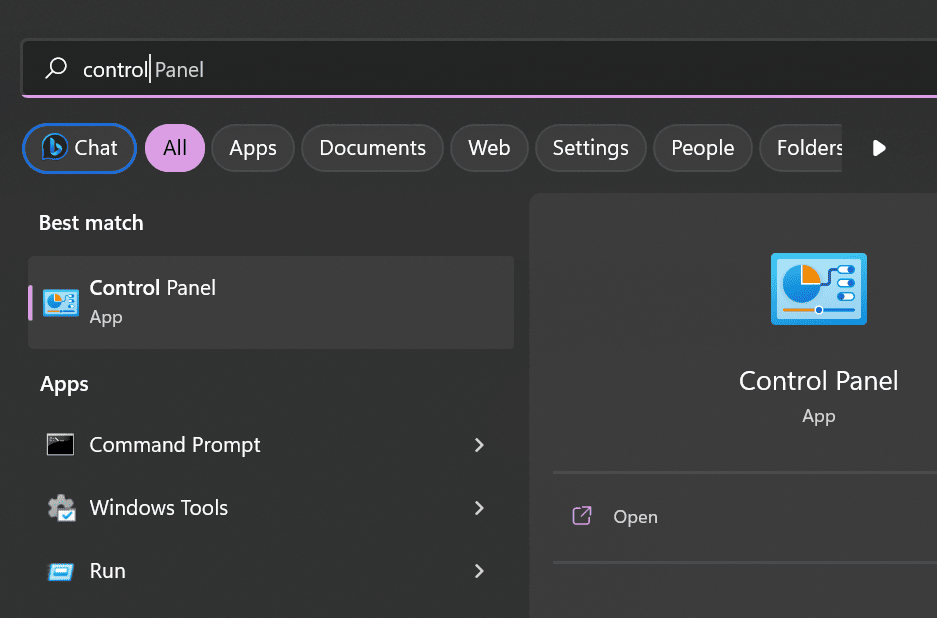Open Bing Chat
The image size is (937, 618).
(x=79, y=148)
